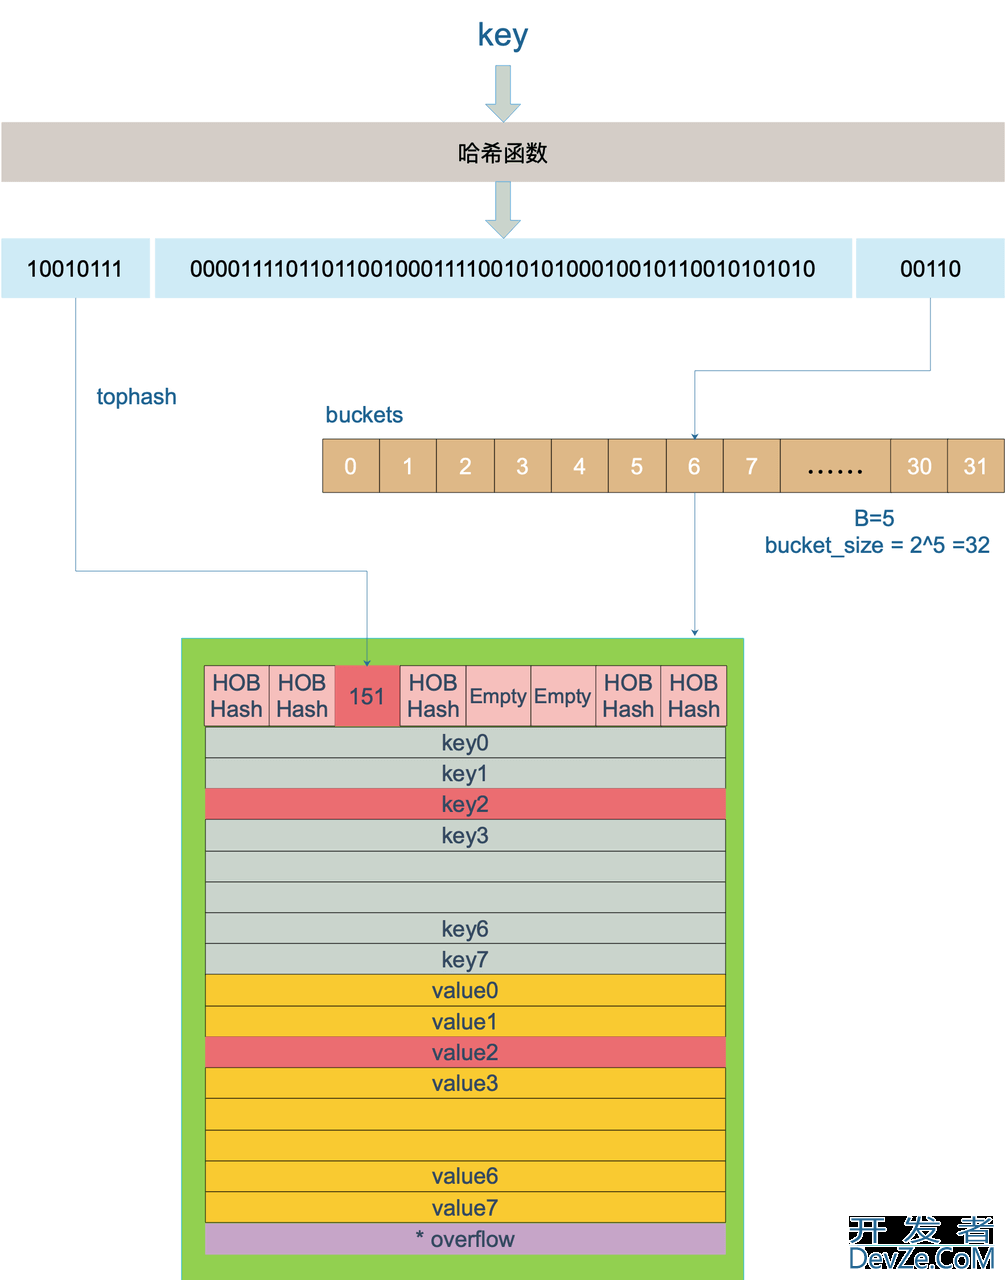
Task: Select bucket cell 6
Action: (x=694, y=466)
